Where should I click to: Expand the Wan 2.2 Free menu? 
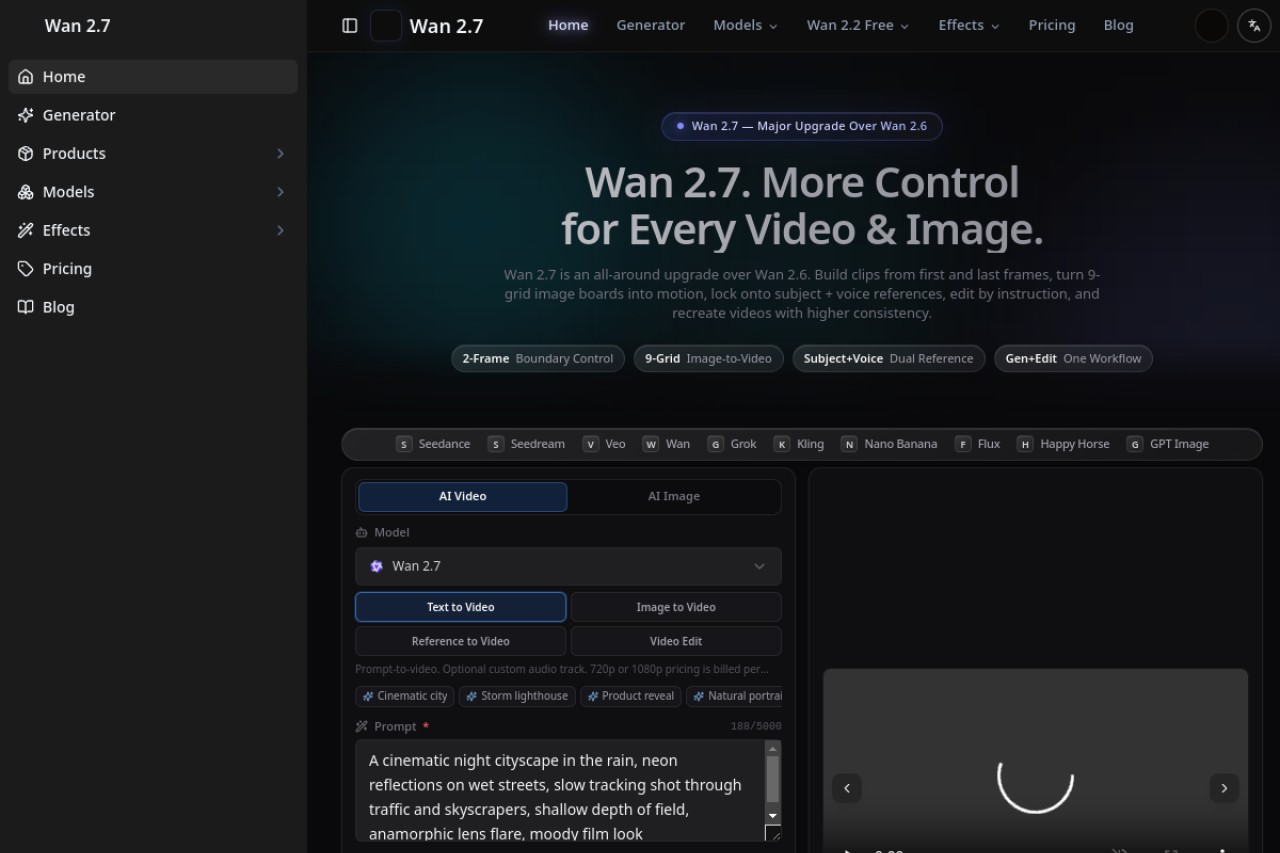[x=858, y=25]
